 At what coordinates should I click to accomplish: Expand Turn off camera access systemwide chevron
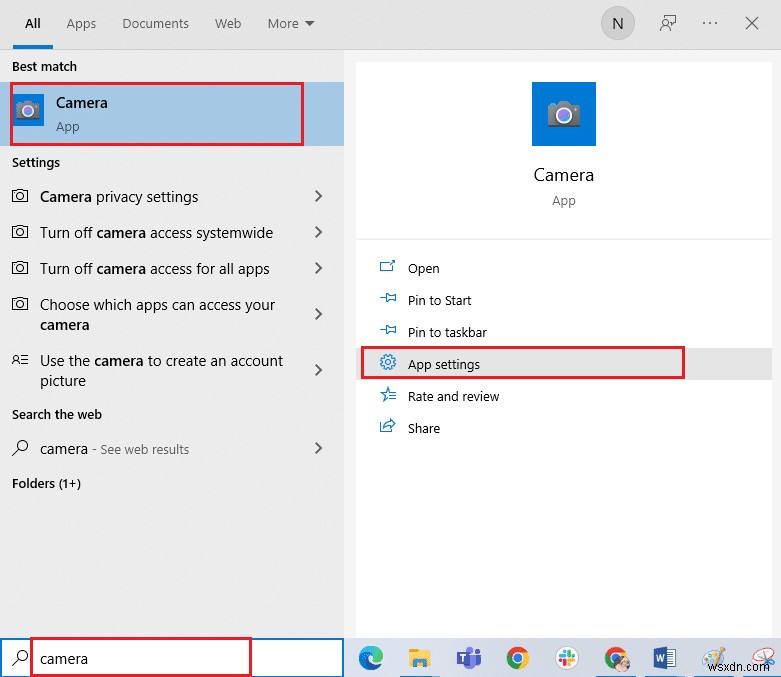319,232
